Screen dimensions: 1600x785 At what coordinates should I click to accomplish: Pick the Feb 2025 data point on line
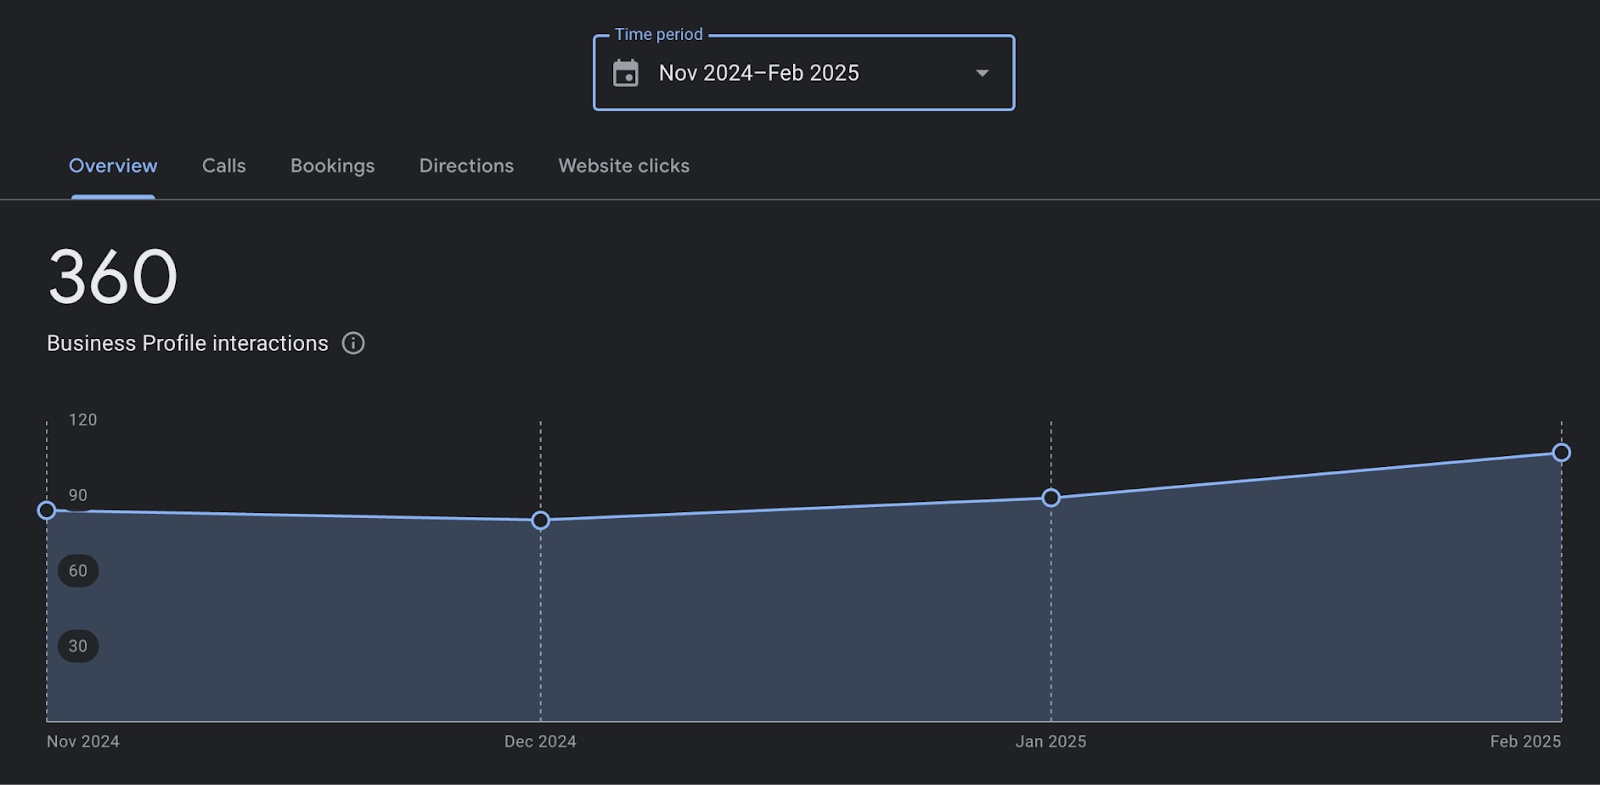pos(1561,453)
